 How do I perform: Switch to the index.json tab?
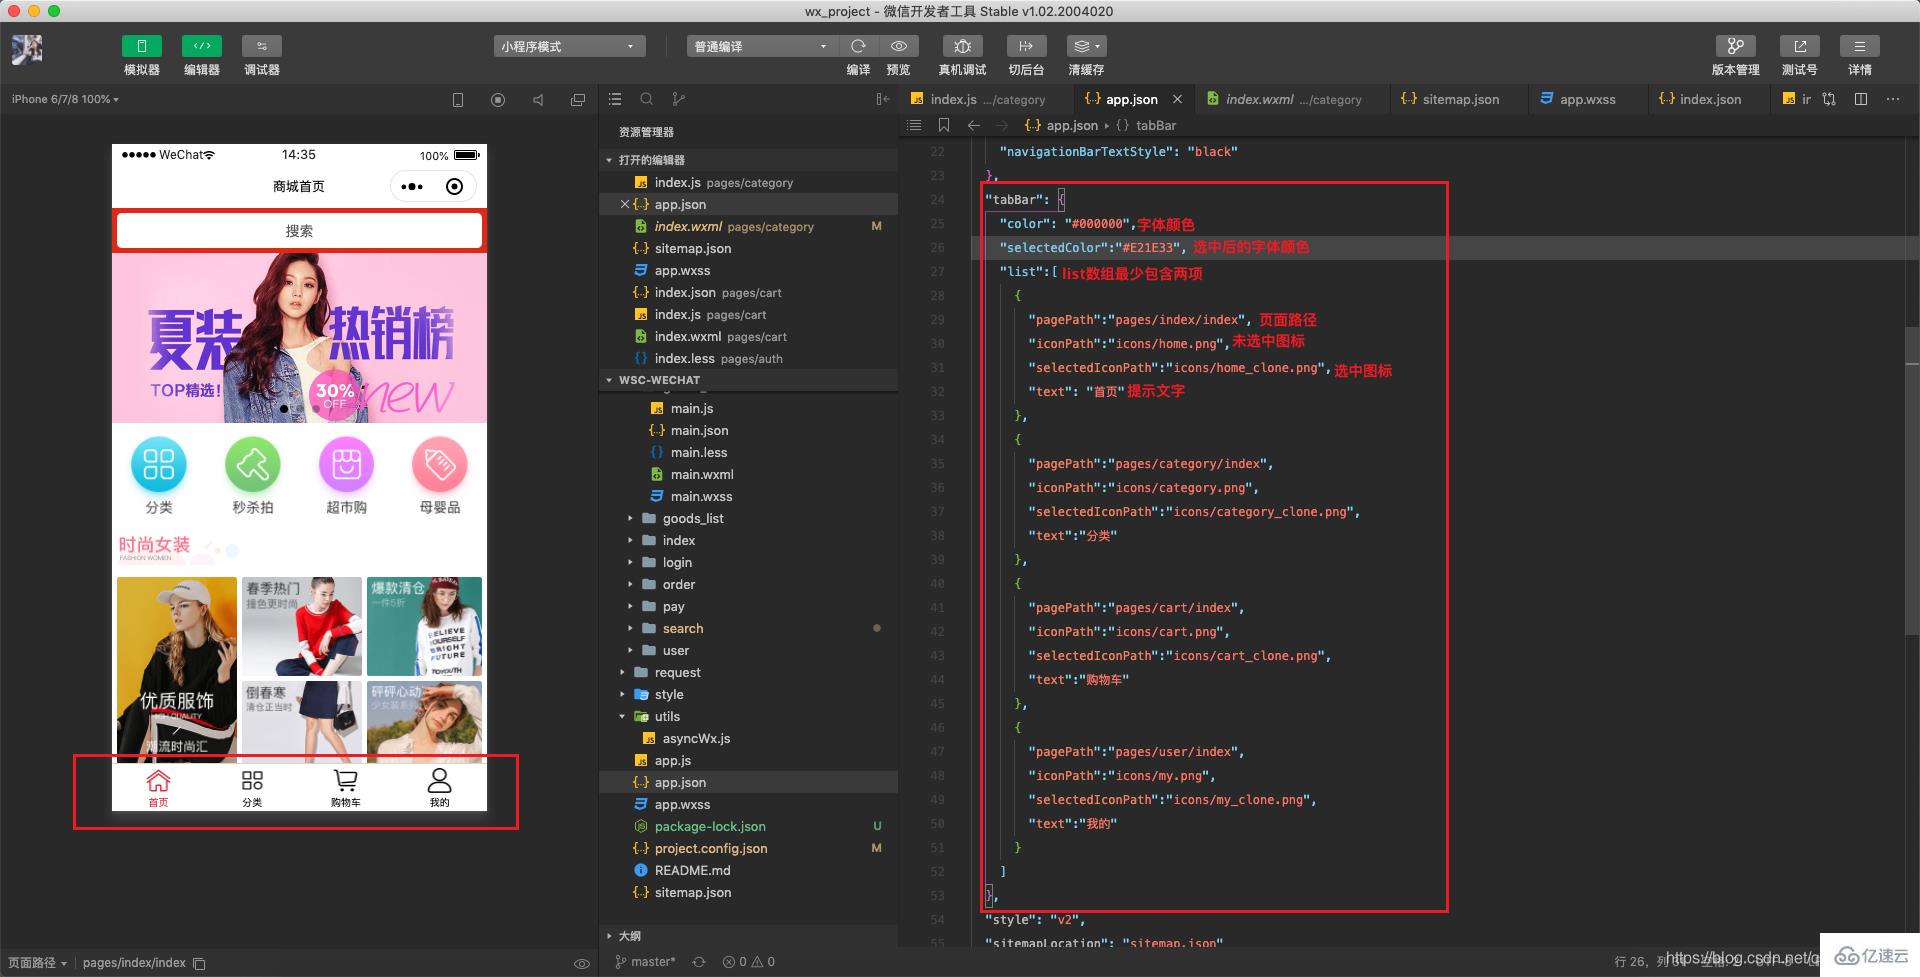(x=1709, y=99)
